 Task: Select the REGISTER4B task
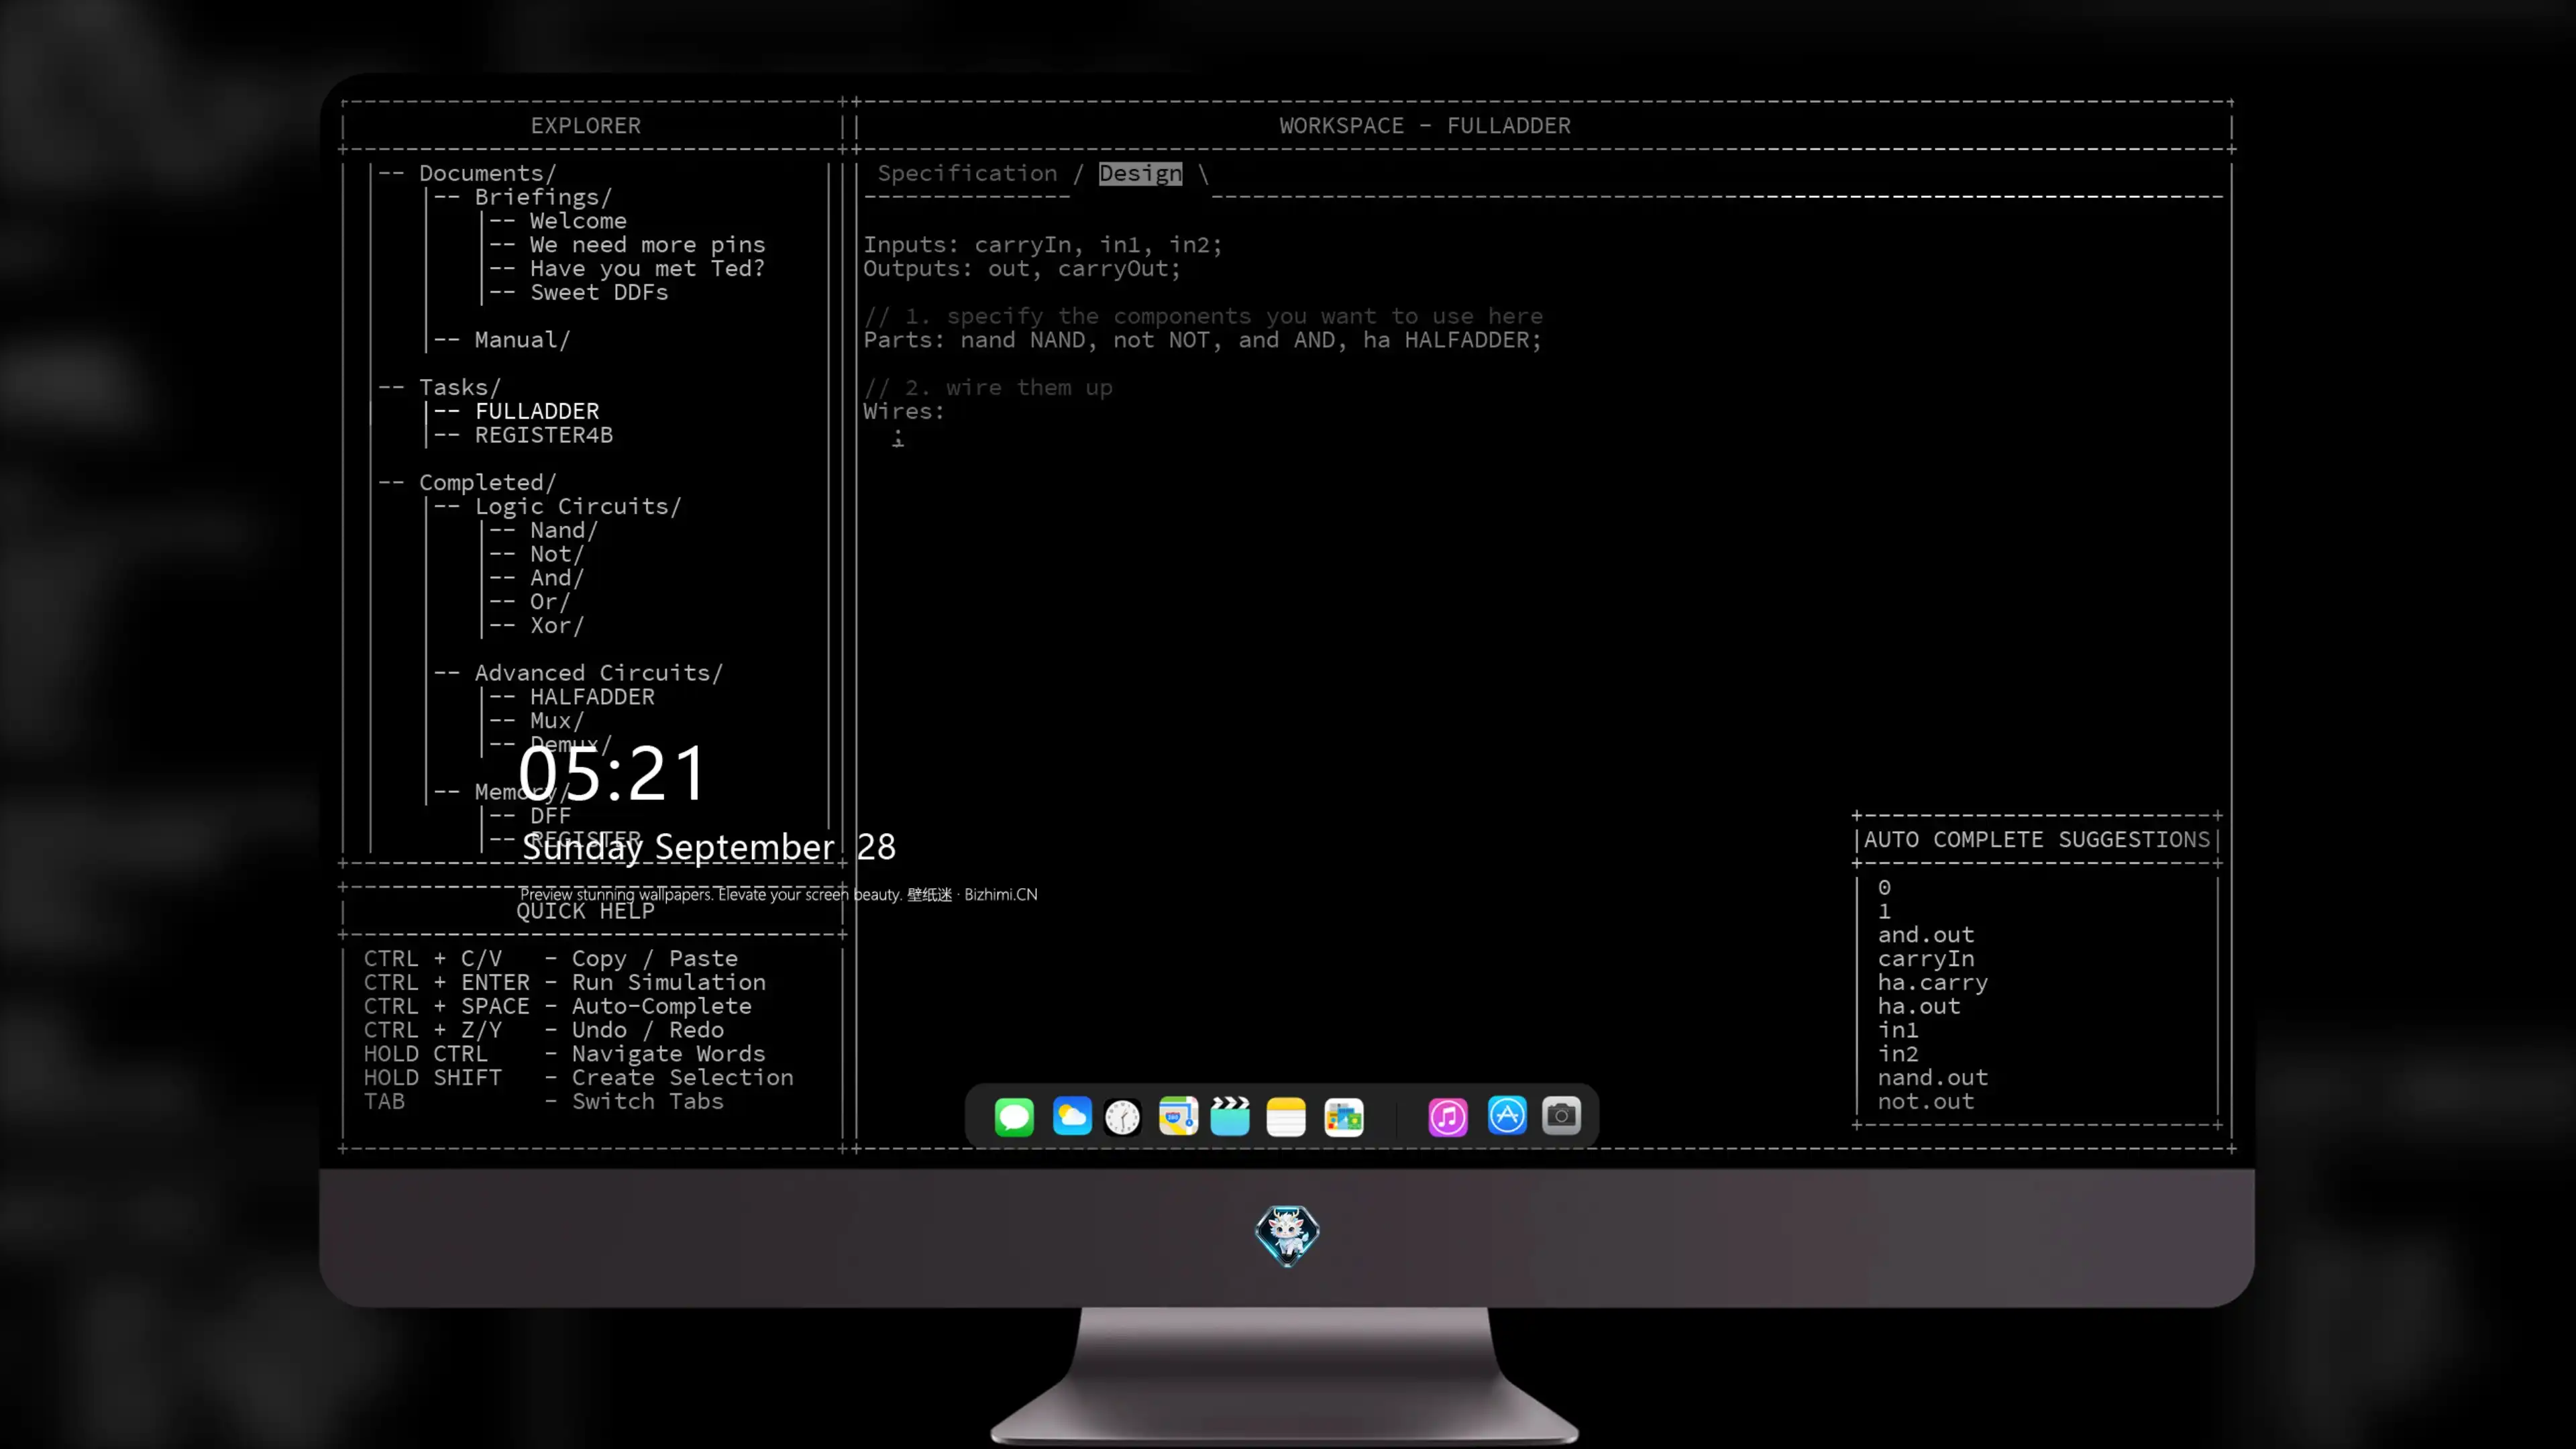point(544,435)
